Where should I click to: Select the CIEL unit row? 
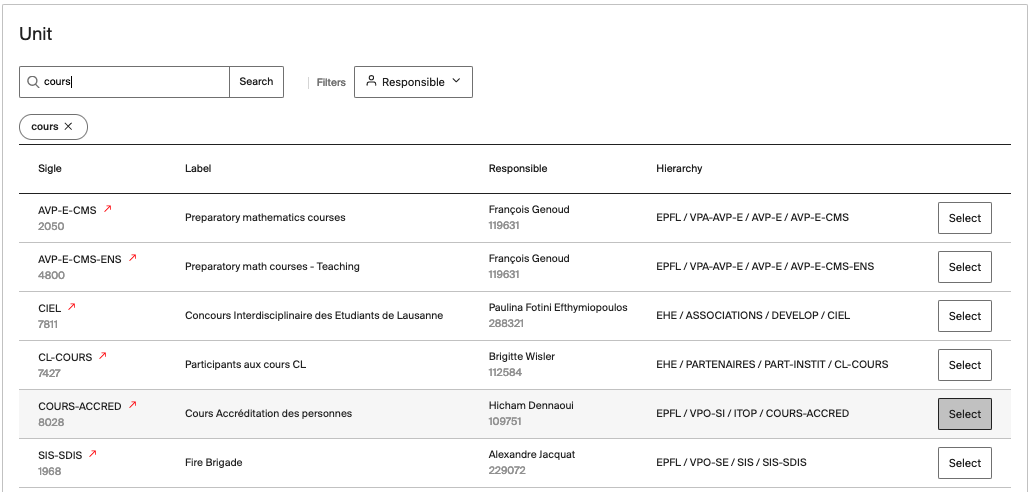tap(964, 316)
